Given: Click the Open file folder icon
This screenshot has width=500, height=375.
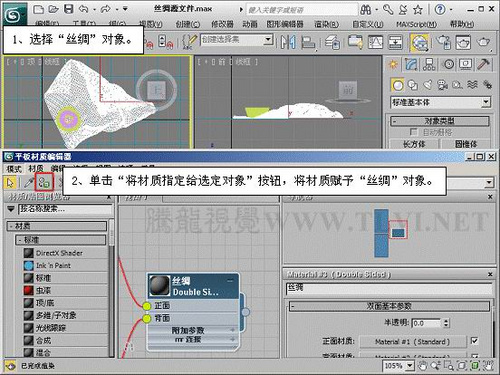Looking at the screenshot, I should (54, 9).
